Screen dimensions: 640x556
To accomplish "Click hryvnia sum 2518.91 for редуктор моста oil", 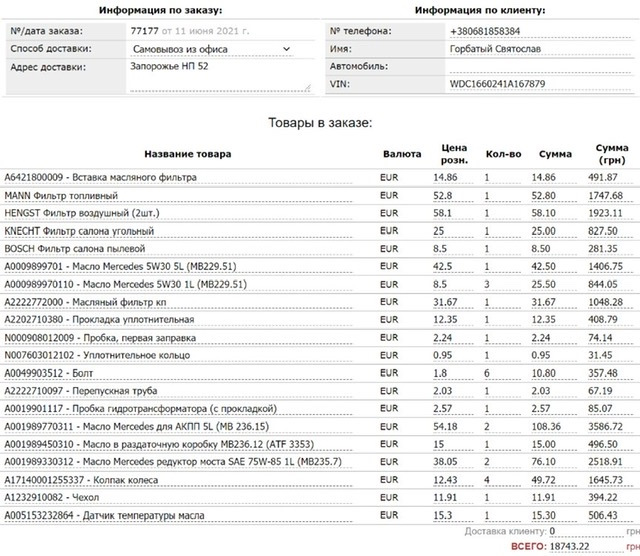I will coord(610,462).
